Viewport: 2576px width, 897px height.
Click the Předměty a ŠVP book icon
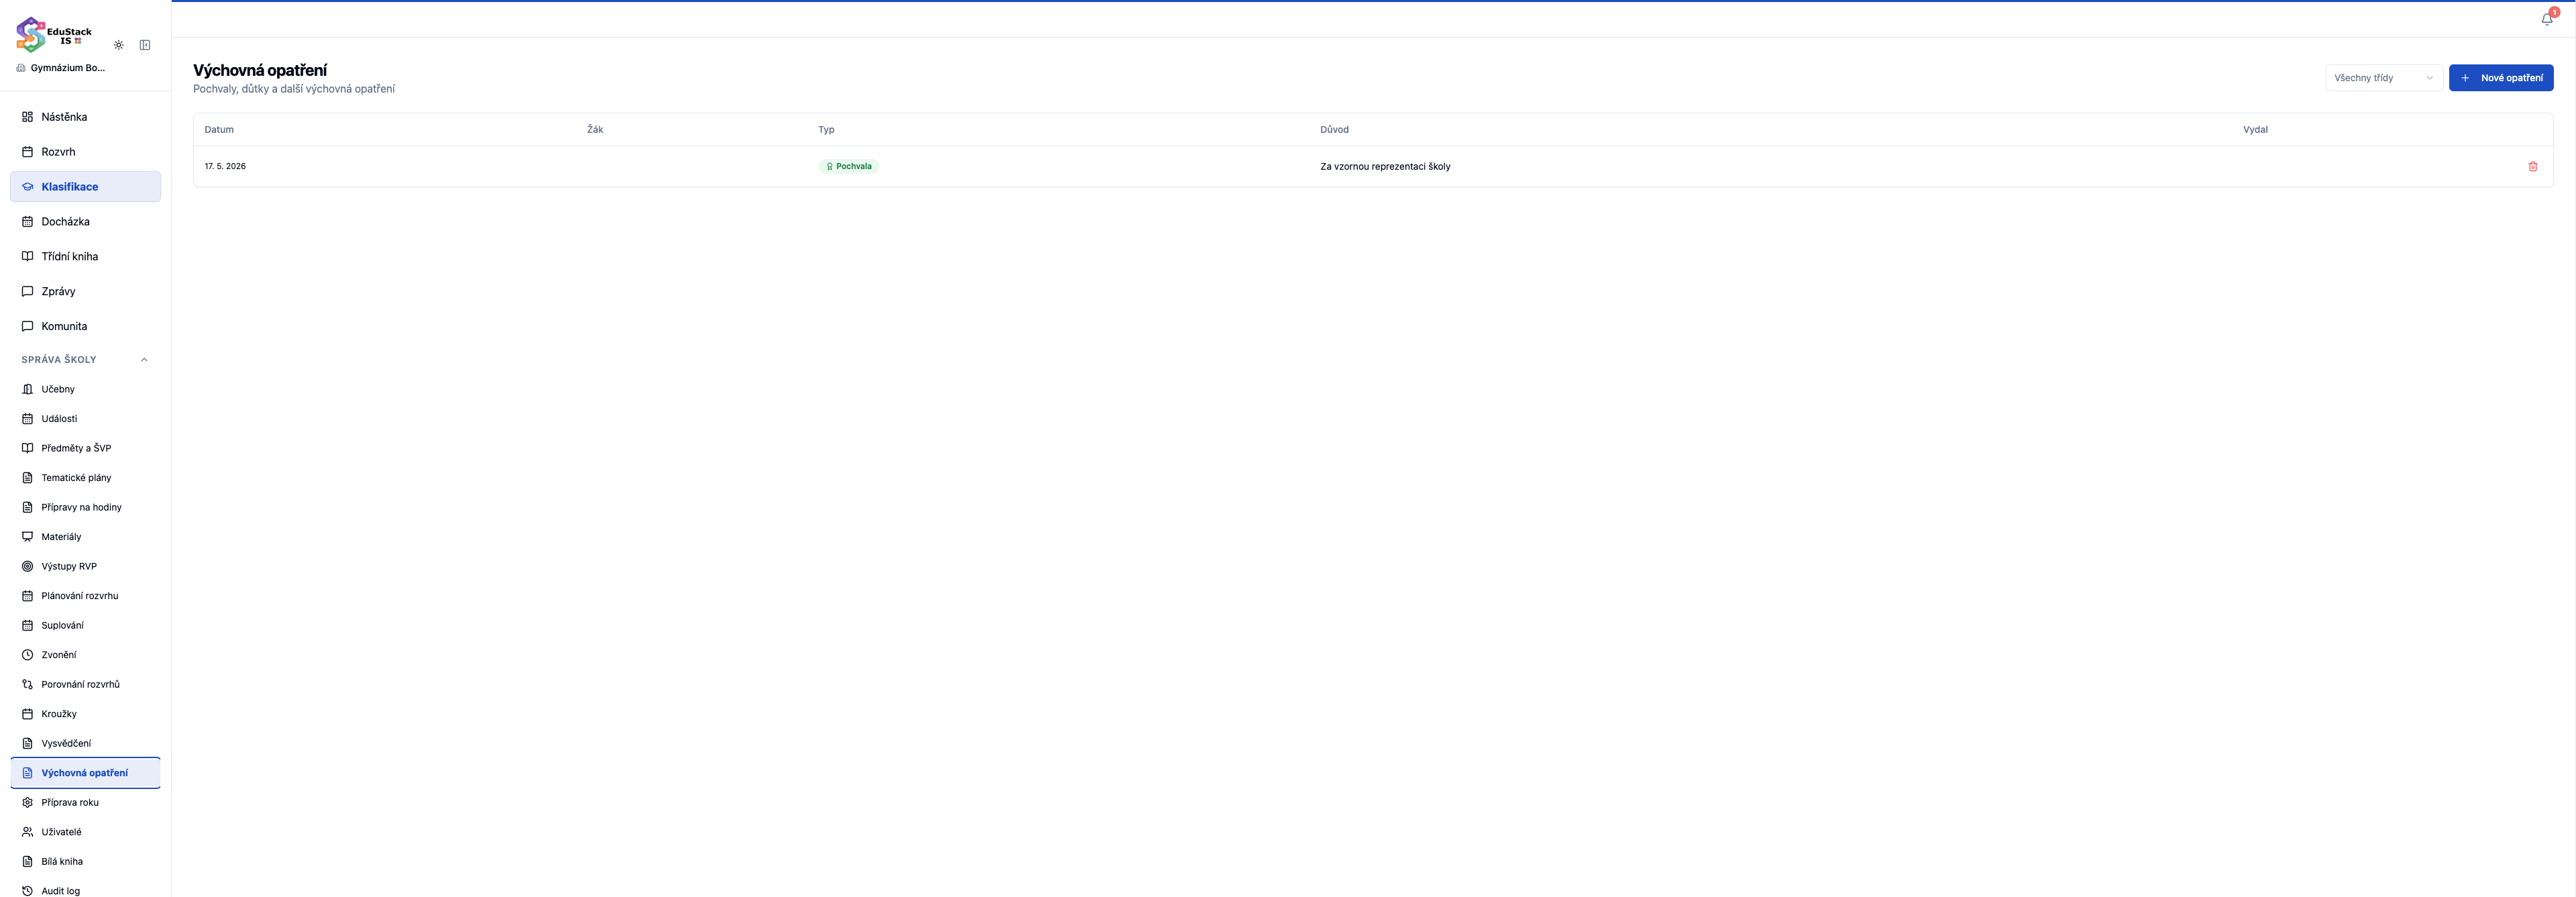pyautogui.click(x=28, y=448)
